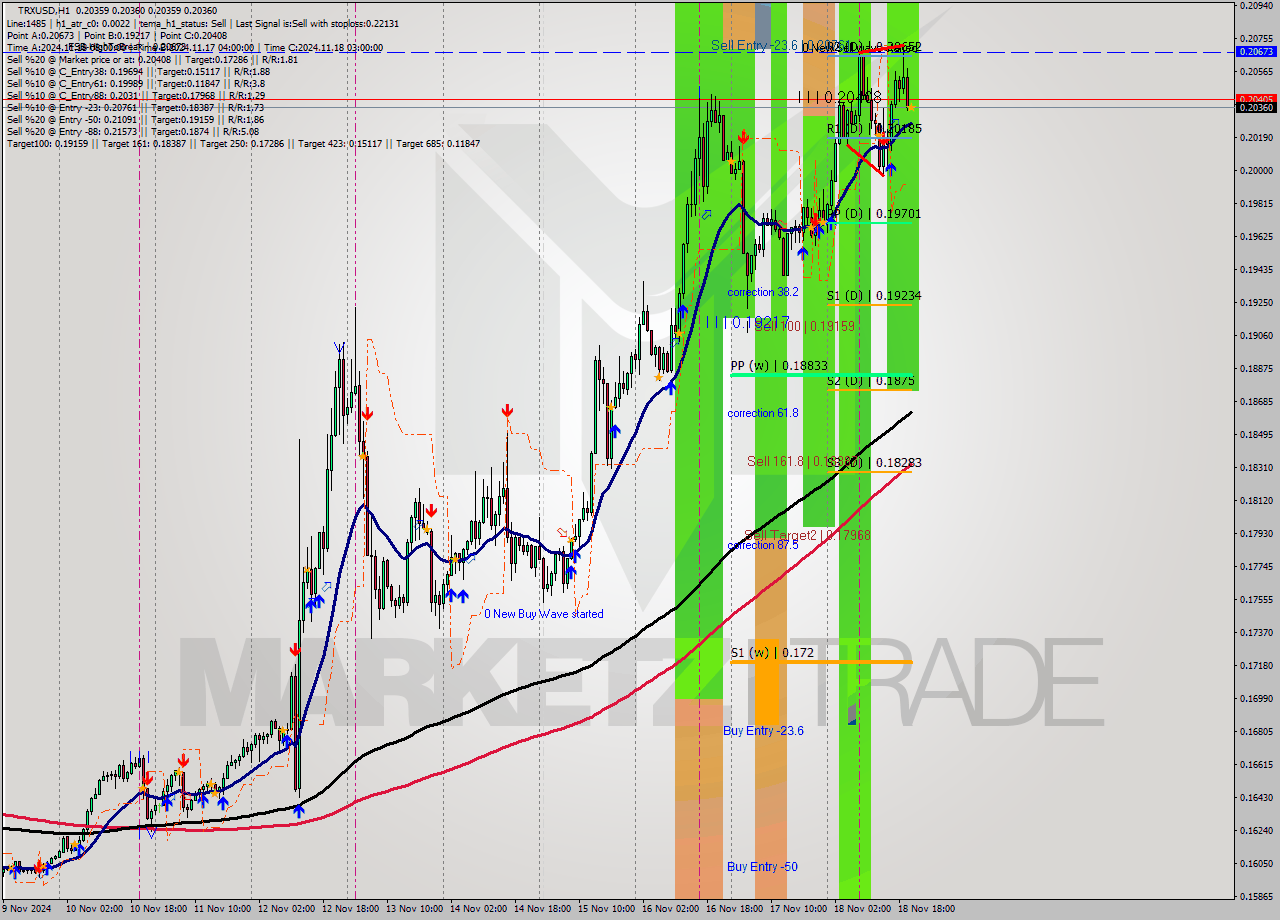
Task: Click the black 0.20360 current price tag
Action: 1256,107
